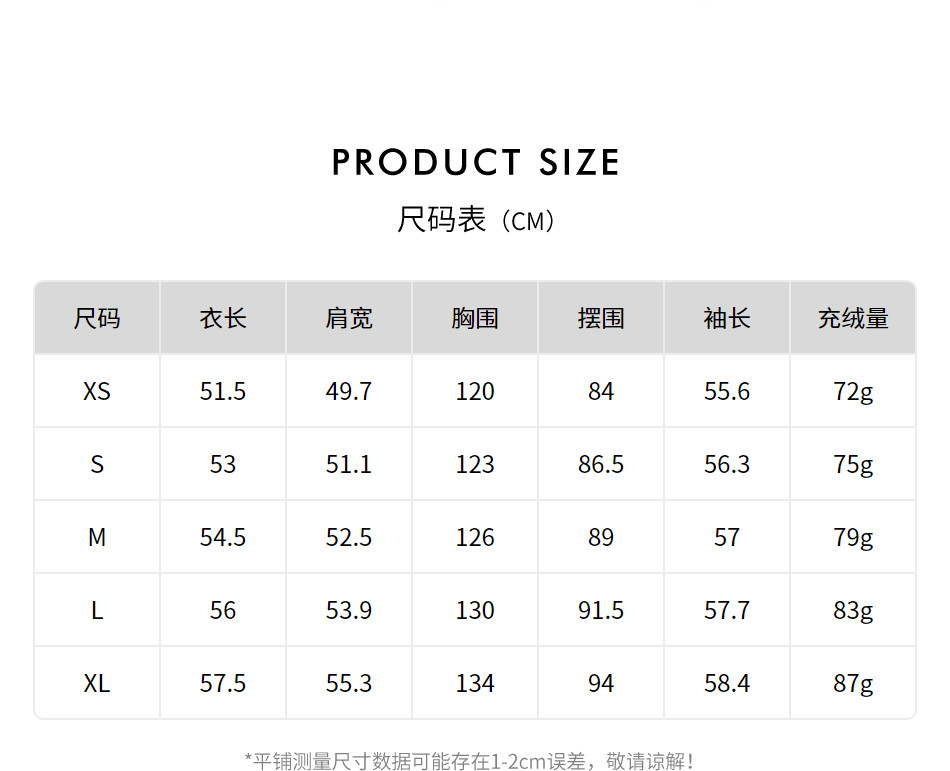Click the XS size row label
Image resolution: width=950 pixels, height=771 pixels.
tap(97, 391)
